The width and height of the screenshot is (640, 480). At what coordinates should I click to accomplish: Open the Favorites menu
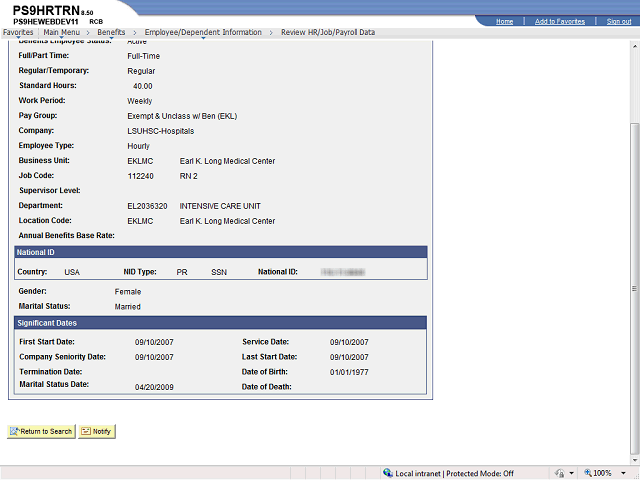[18, 32]
